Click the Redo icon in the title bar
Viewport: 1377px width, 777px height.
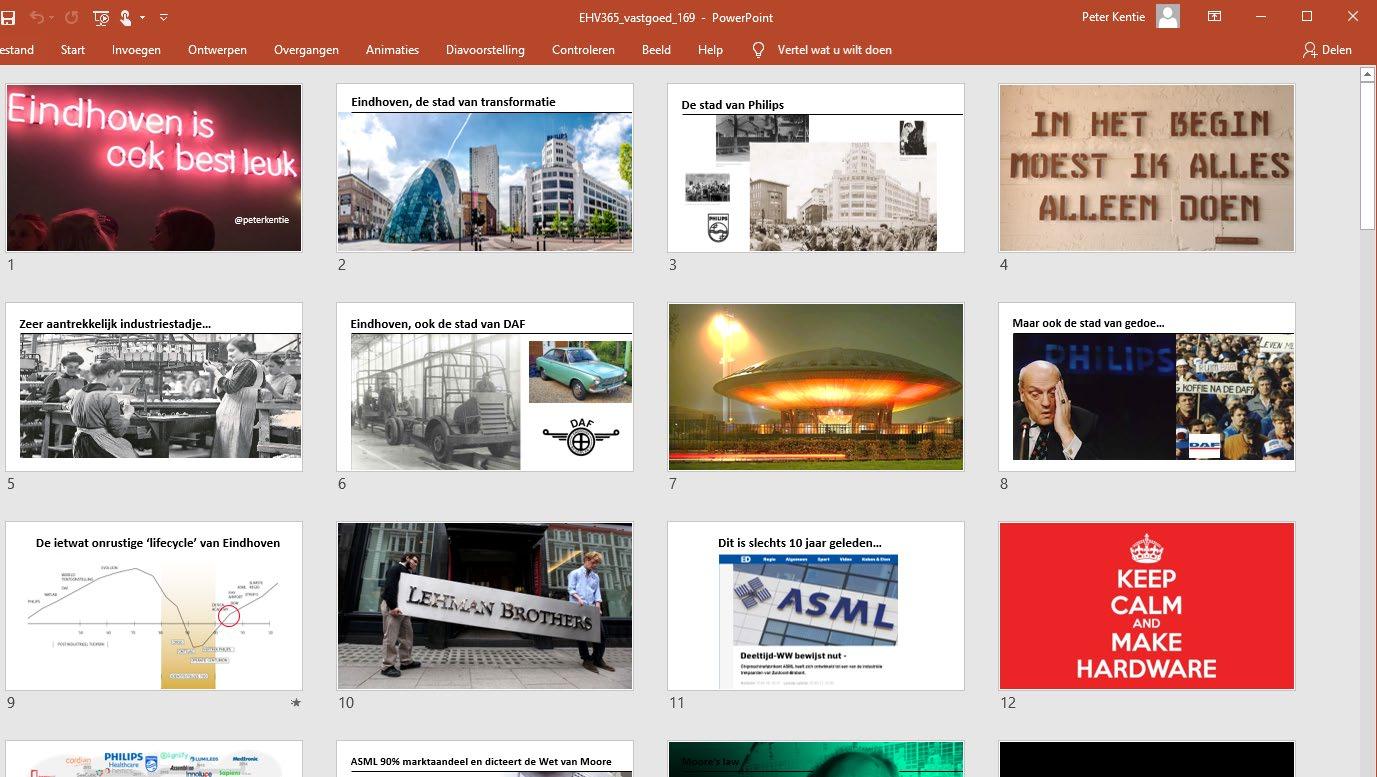tap(71, 17)
